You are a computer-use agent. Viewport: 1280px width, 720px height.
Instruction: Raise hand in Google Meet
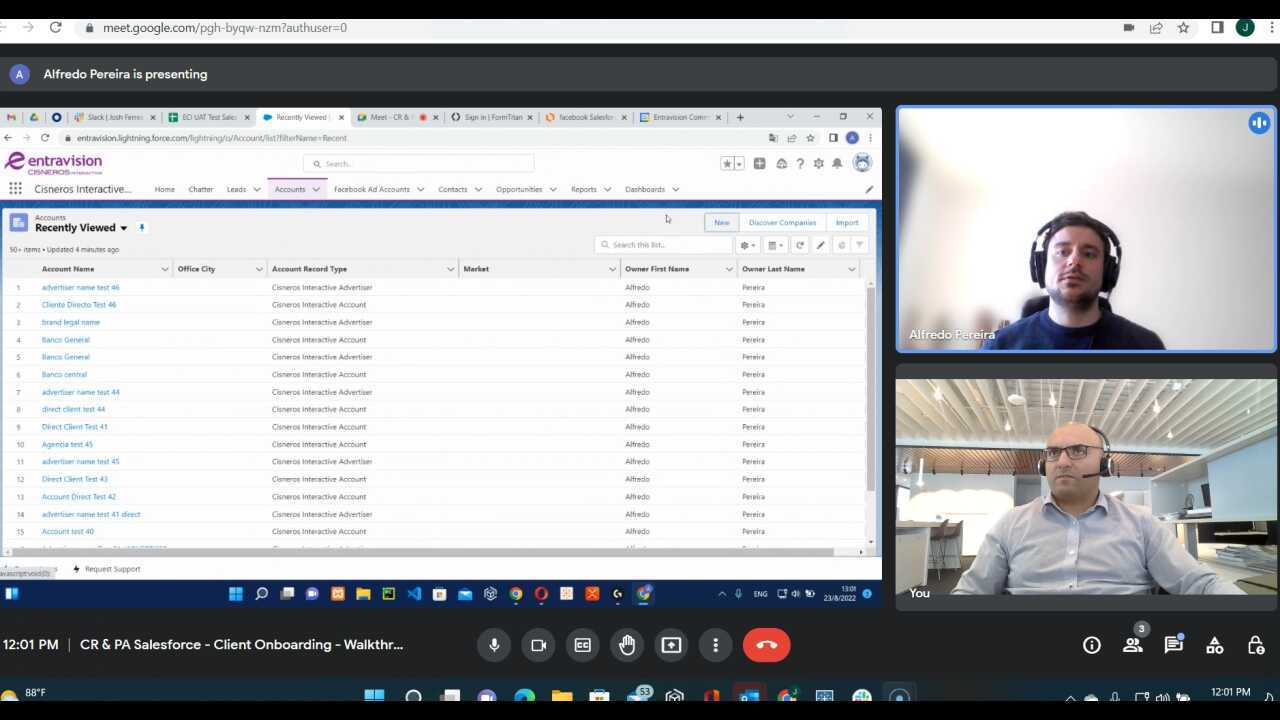point(627,645)
